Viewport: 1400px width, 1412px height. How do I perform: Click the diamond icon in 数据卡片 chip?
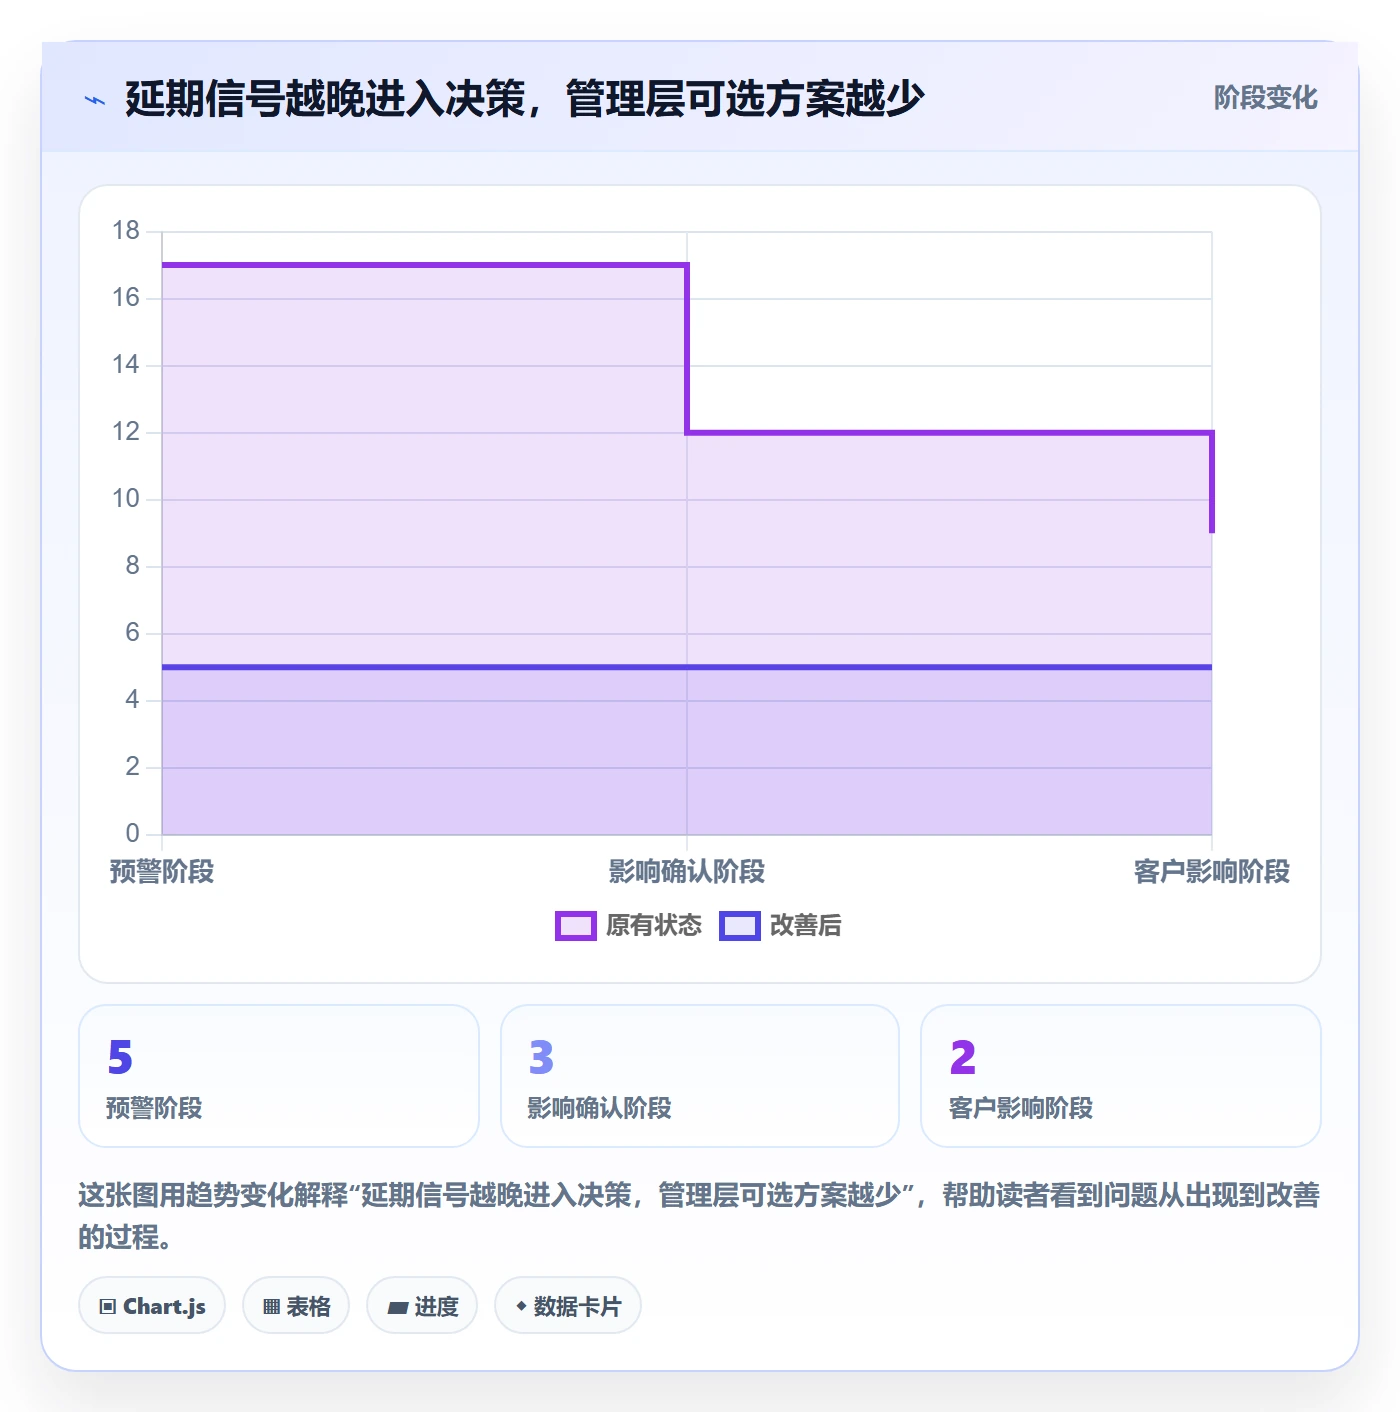click(x=521, y=1306)
